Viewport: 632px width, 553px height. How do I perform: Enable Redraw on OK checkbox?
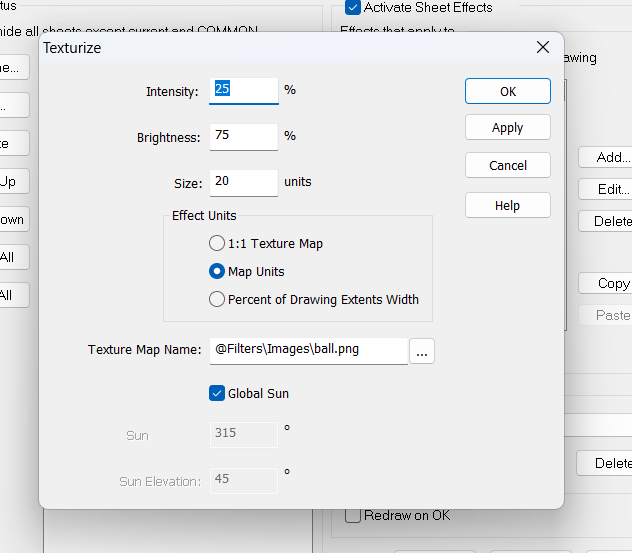coord(352,515)
